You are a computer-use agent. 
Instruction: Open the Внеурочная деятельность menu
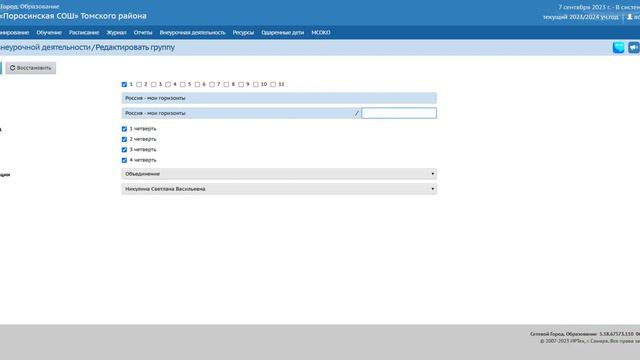tap(192, 33)
